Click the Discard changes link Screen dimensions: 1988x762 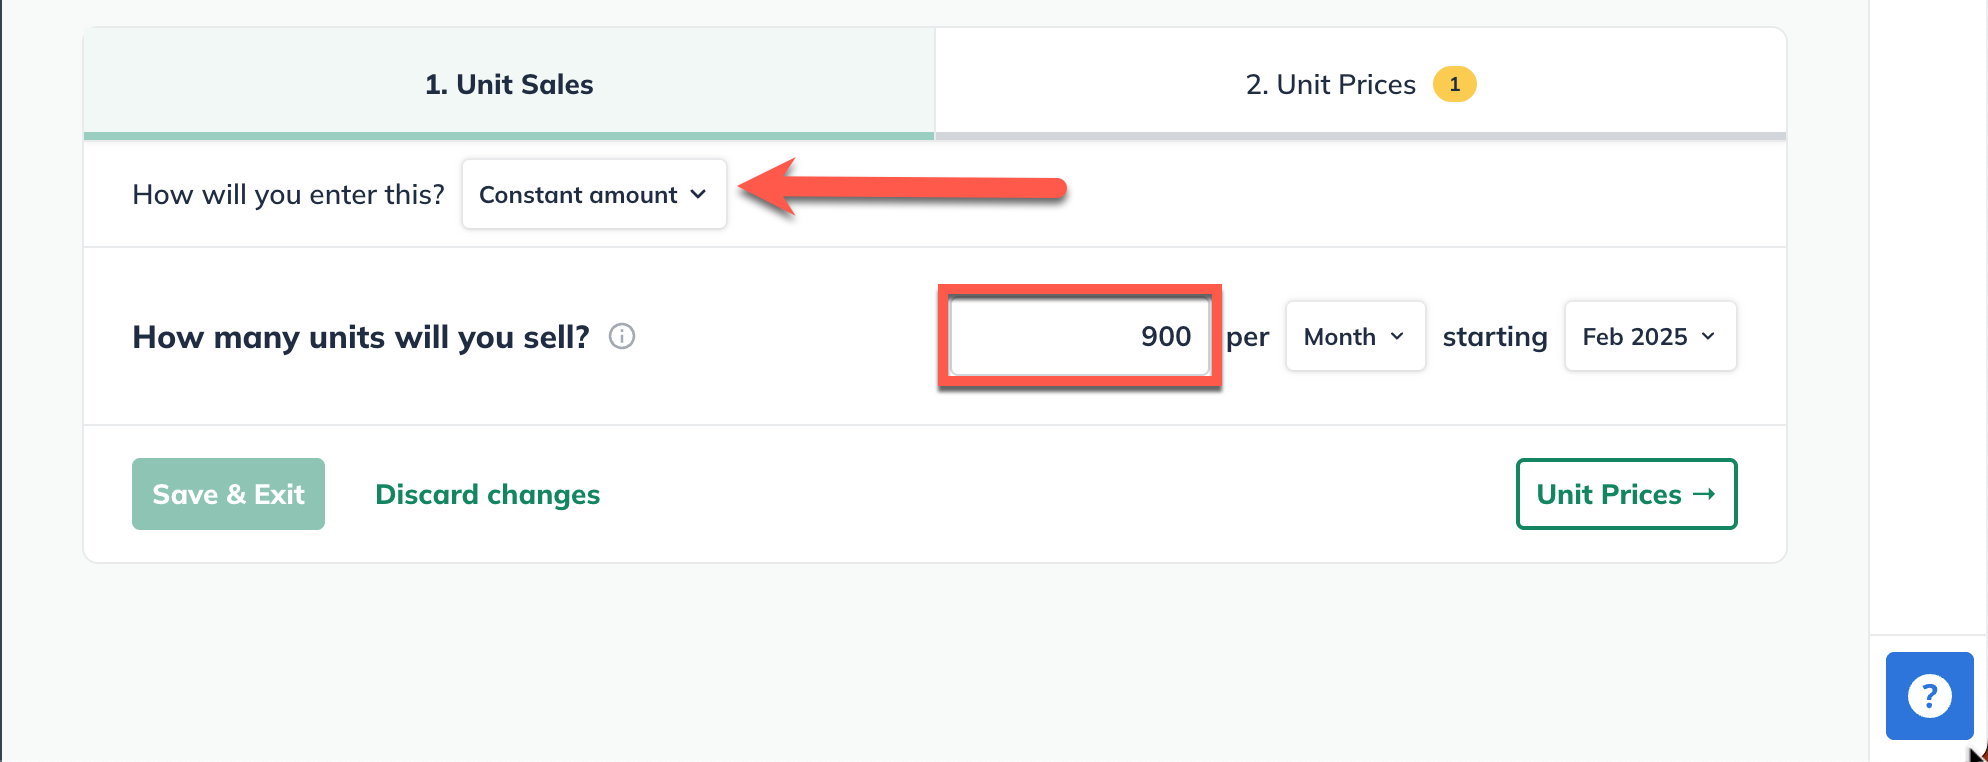487,493
